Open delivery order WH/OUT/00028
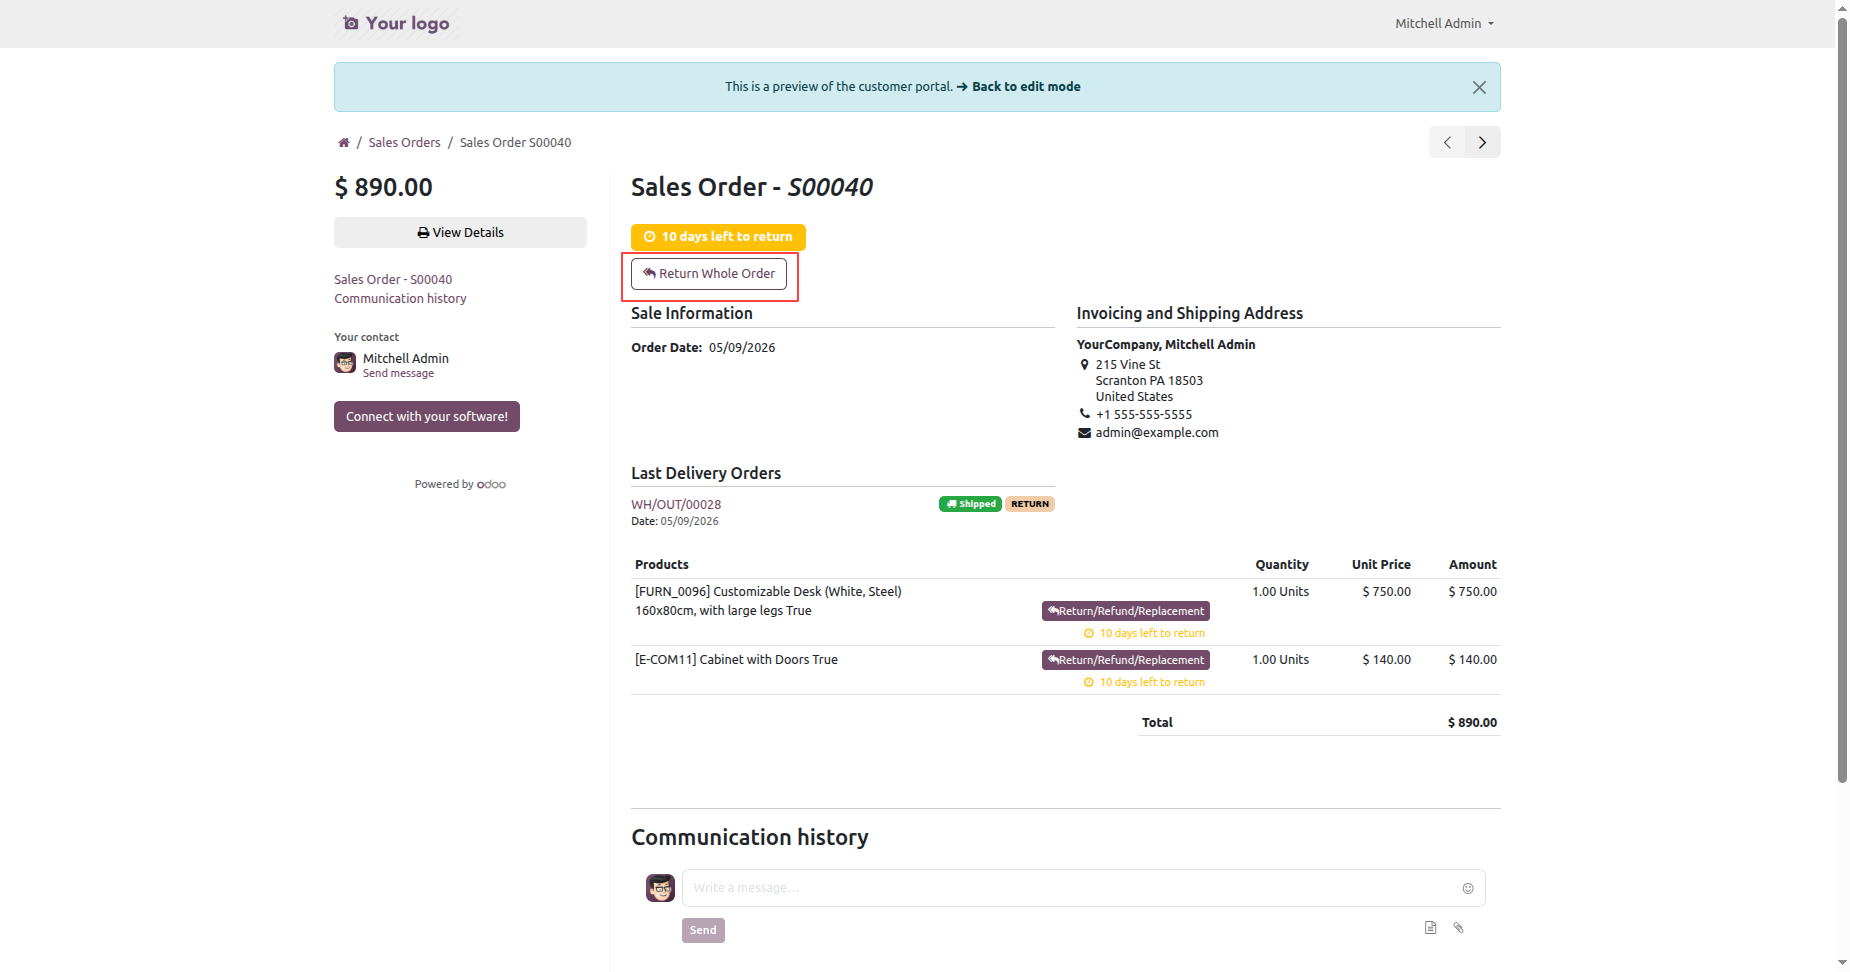1850x972 pixels. point(676,505)
